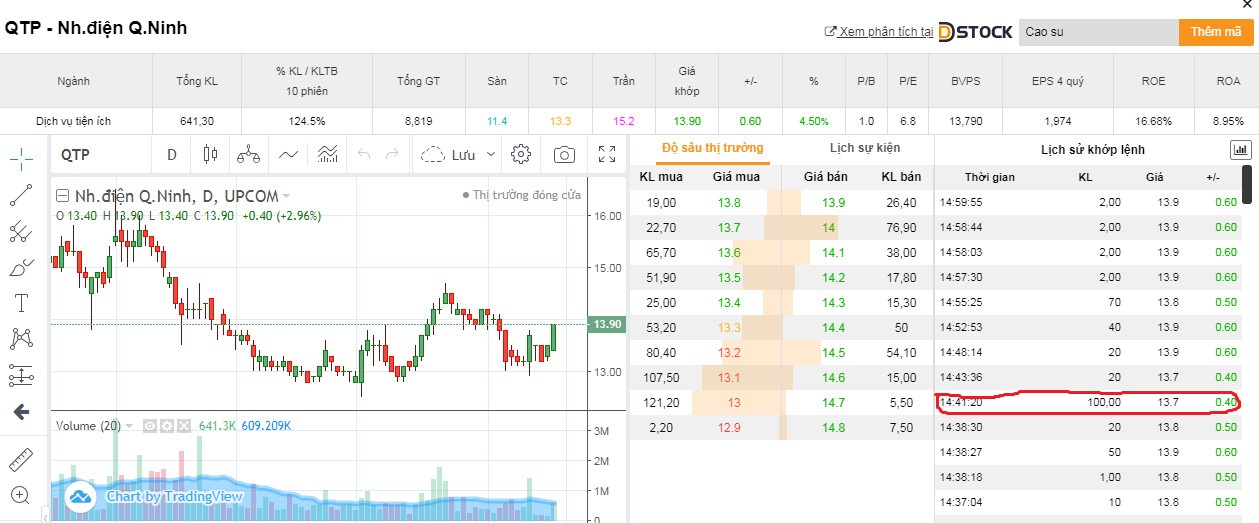Toggle Volume indicator visibility eye icon
This screenshot has width=1259, height=523.
149,426
